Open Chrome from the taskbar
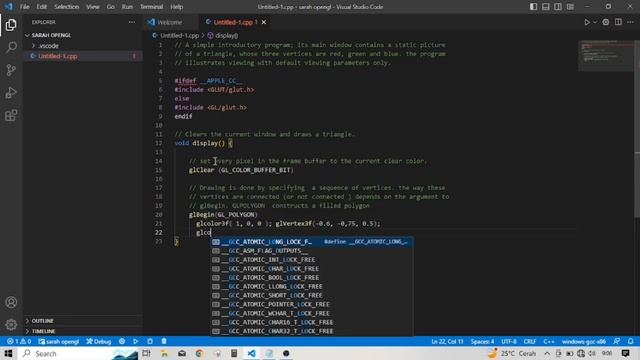 (x=199, y=353)
